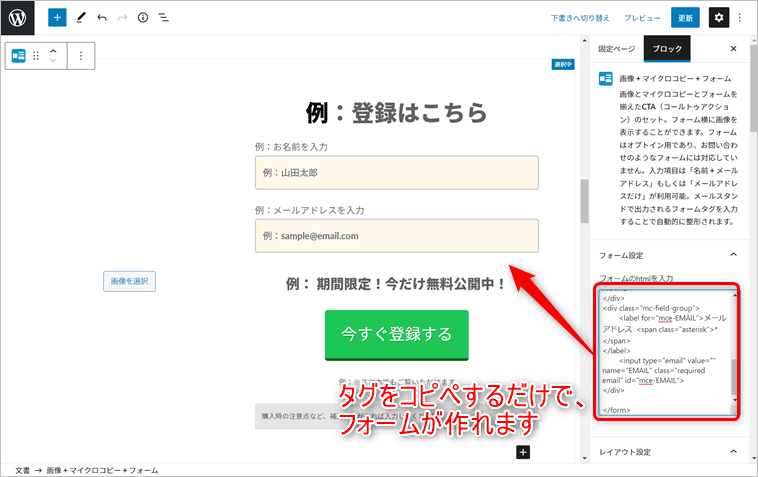758x477 pixels.
Task: Collapse the フォーム設定 panel
Action: coord(735,255)
